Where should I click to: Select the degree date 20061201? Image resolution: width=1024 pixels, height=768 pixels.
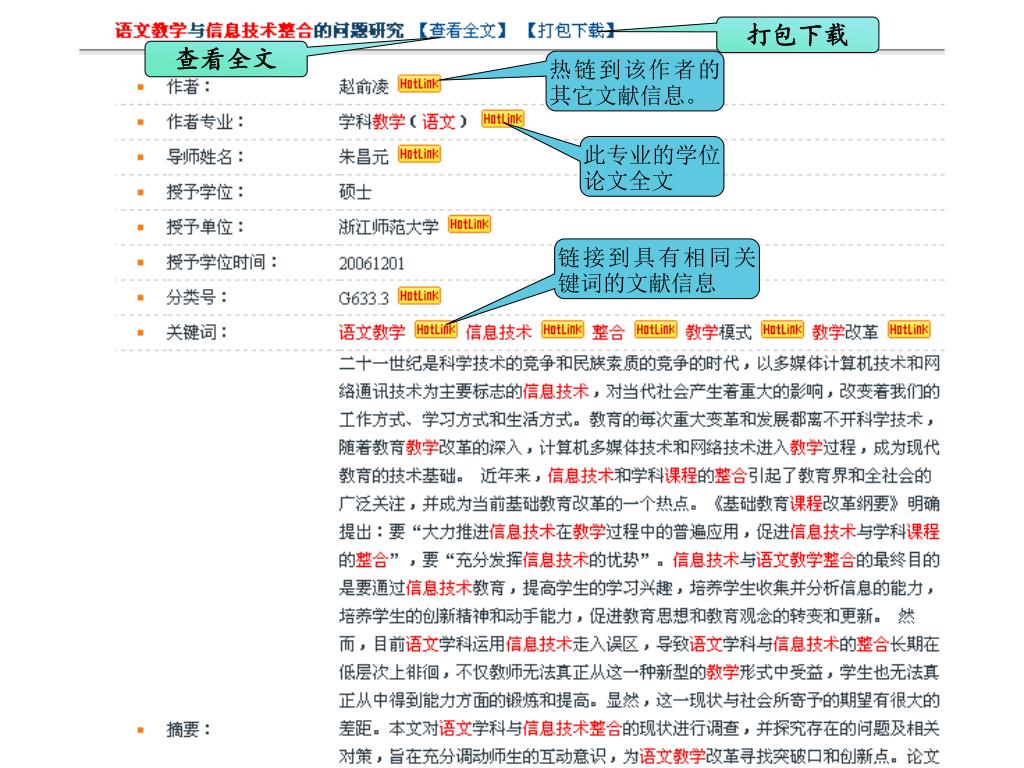point(372,263)
